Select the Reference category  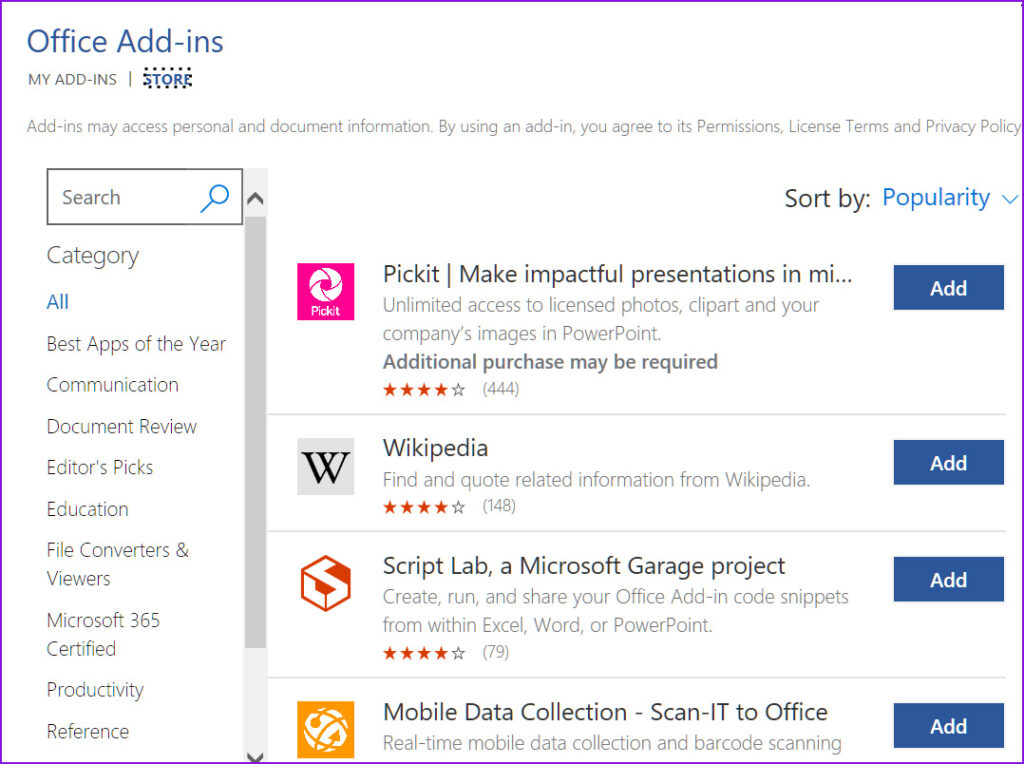point(88,731)
